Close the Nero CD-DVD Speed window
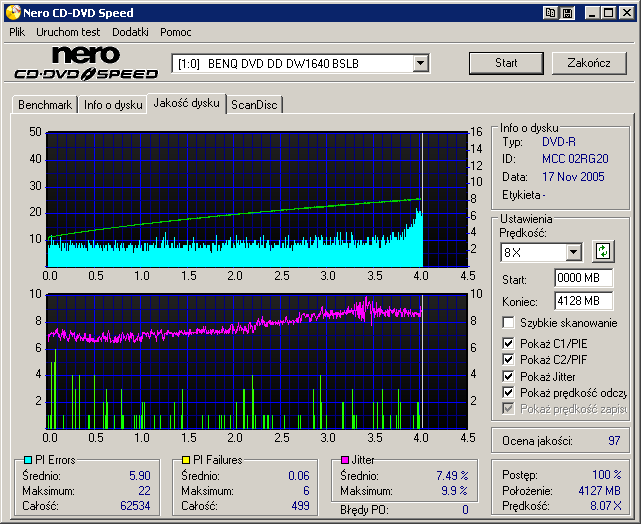Screen dimensions: 641x524 (627, 13)
